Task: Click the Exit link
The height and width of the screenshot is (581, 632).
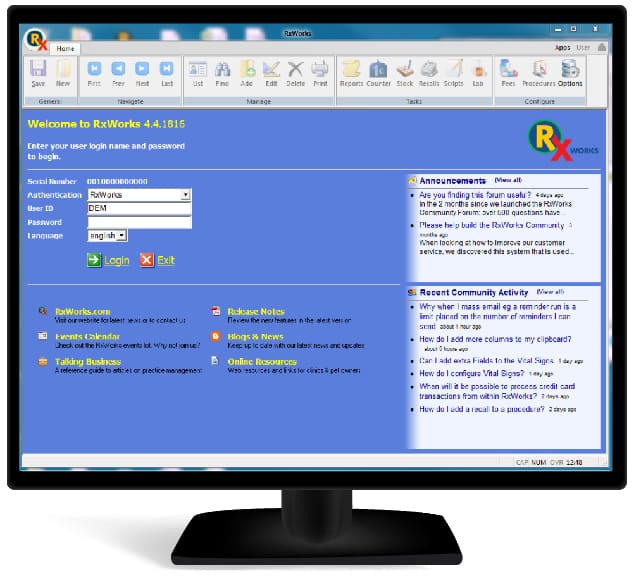Action: pyautogui.click(x=166, y=260)
